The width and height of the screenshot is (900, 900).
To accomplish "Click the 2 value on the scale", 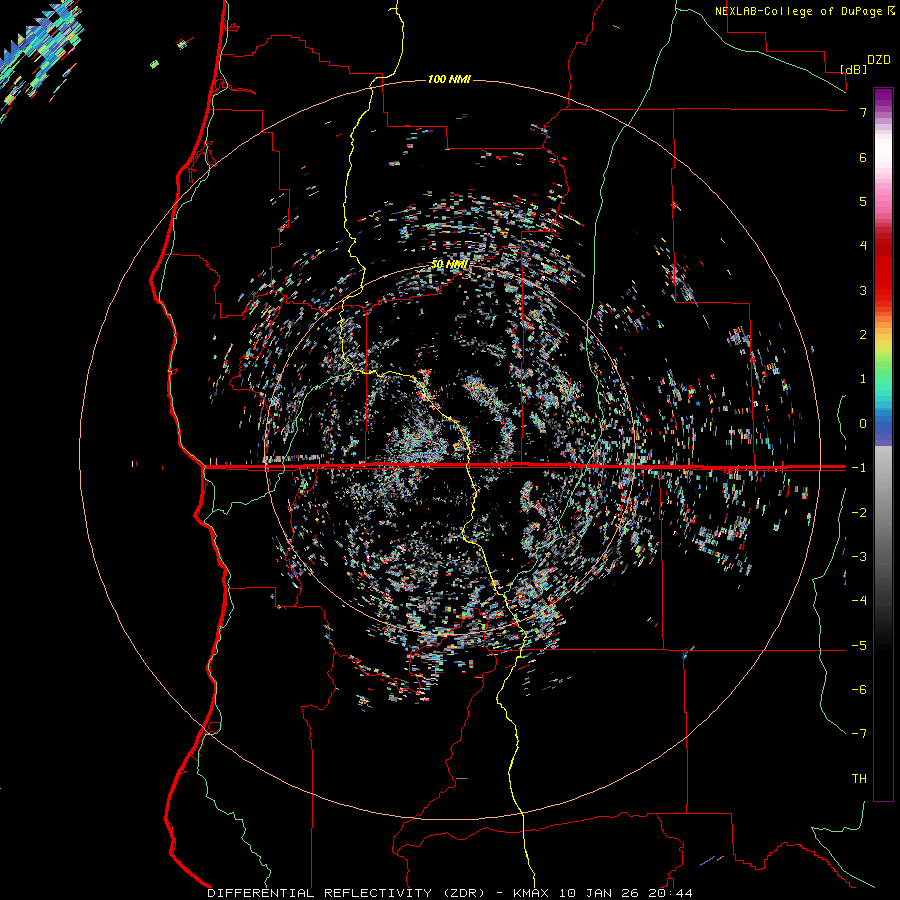I will [863, 335].
